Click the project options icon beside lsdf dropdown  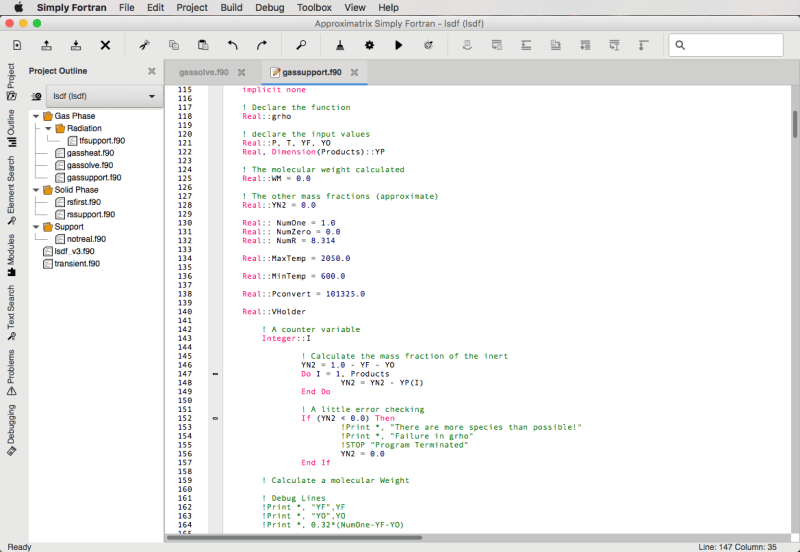[36, 96]
